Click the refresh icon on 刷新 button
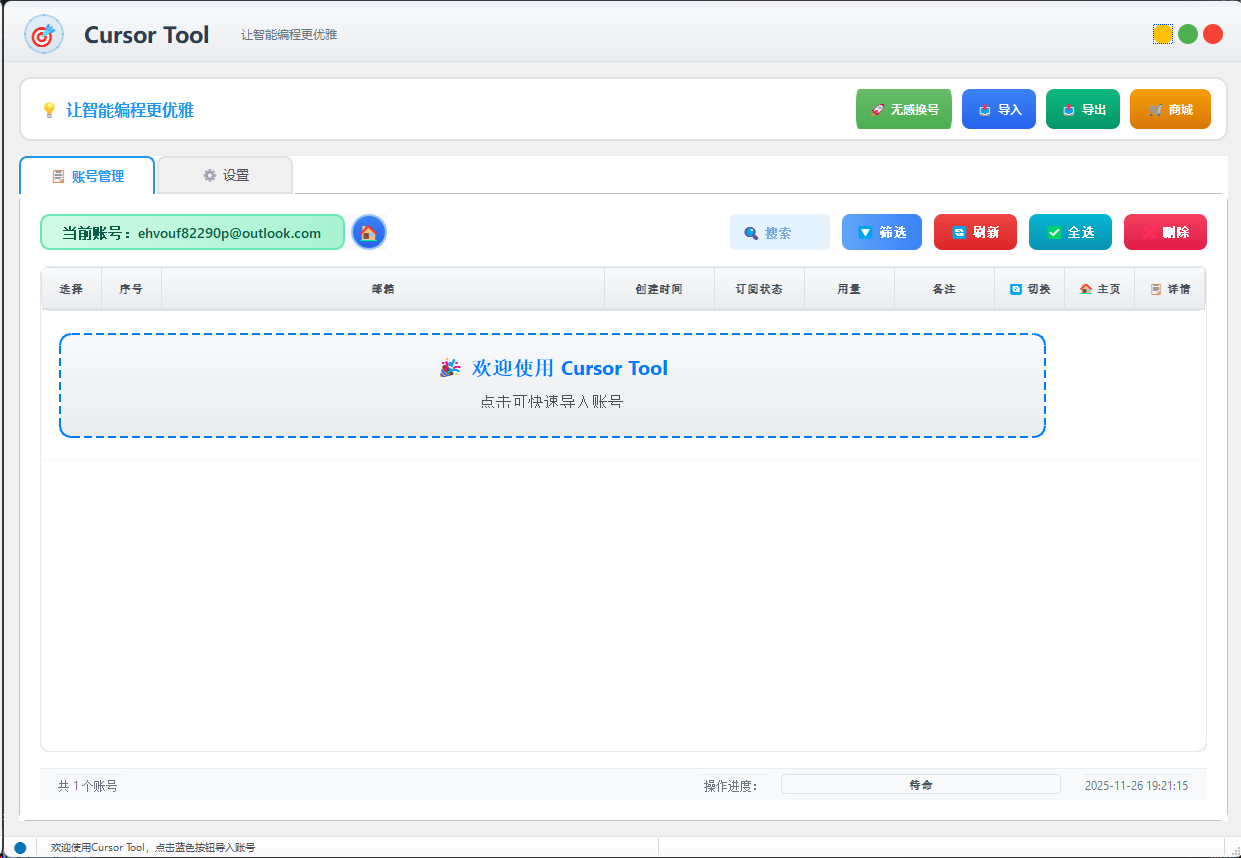The height and width of the screenshot is (858, 1241). (x=957, y=231)
